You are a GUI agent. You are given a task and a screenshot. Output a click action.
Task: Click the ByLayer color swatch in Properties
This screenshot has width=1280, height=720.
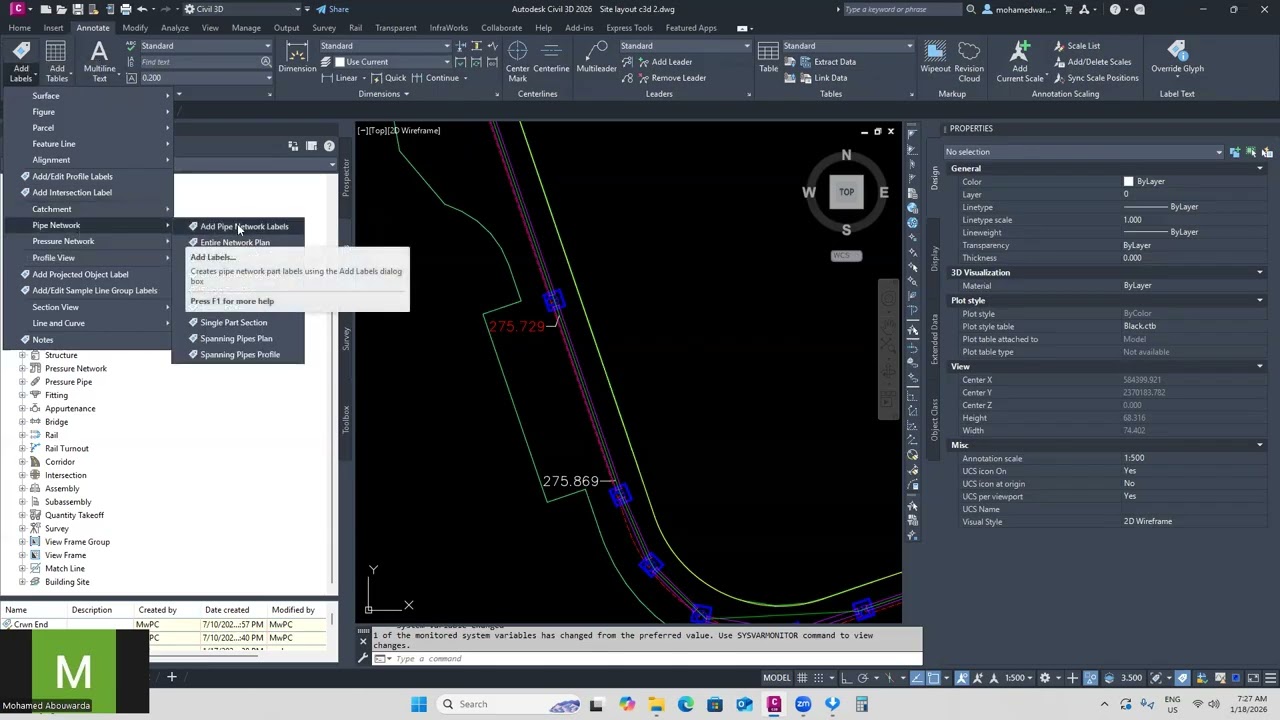[x=1129, y=182]
